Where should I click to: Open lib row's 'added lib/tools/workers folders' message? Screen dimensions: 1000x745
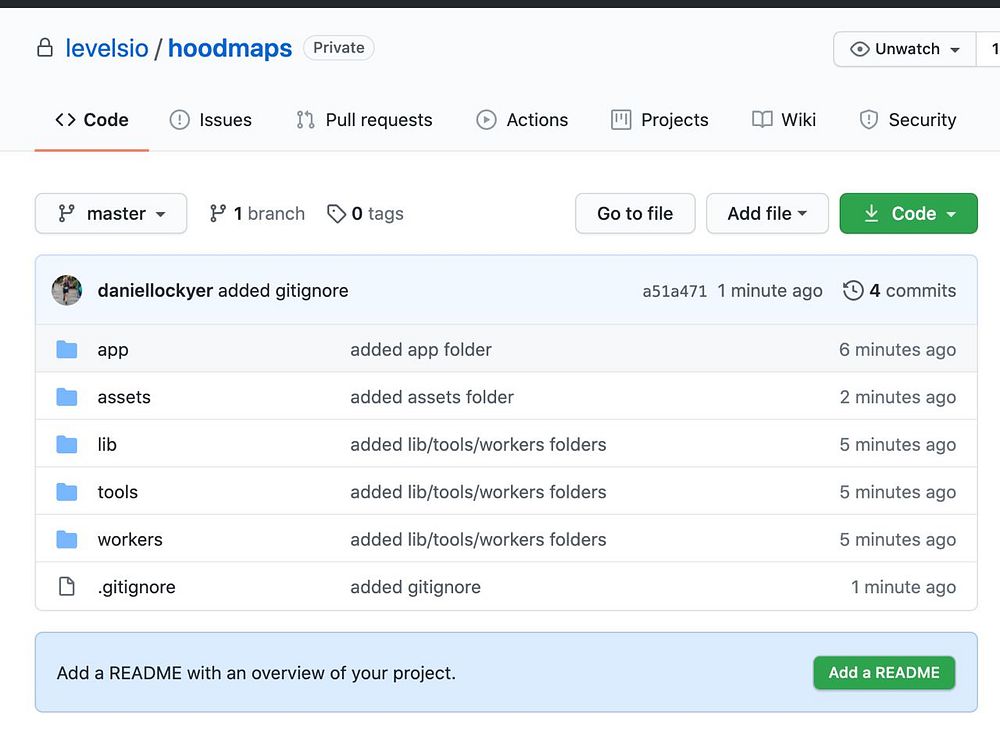click(478, 445)
